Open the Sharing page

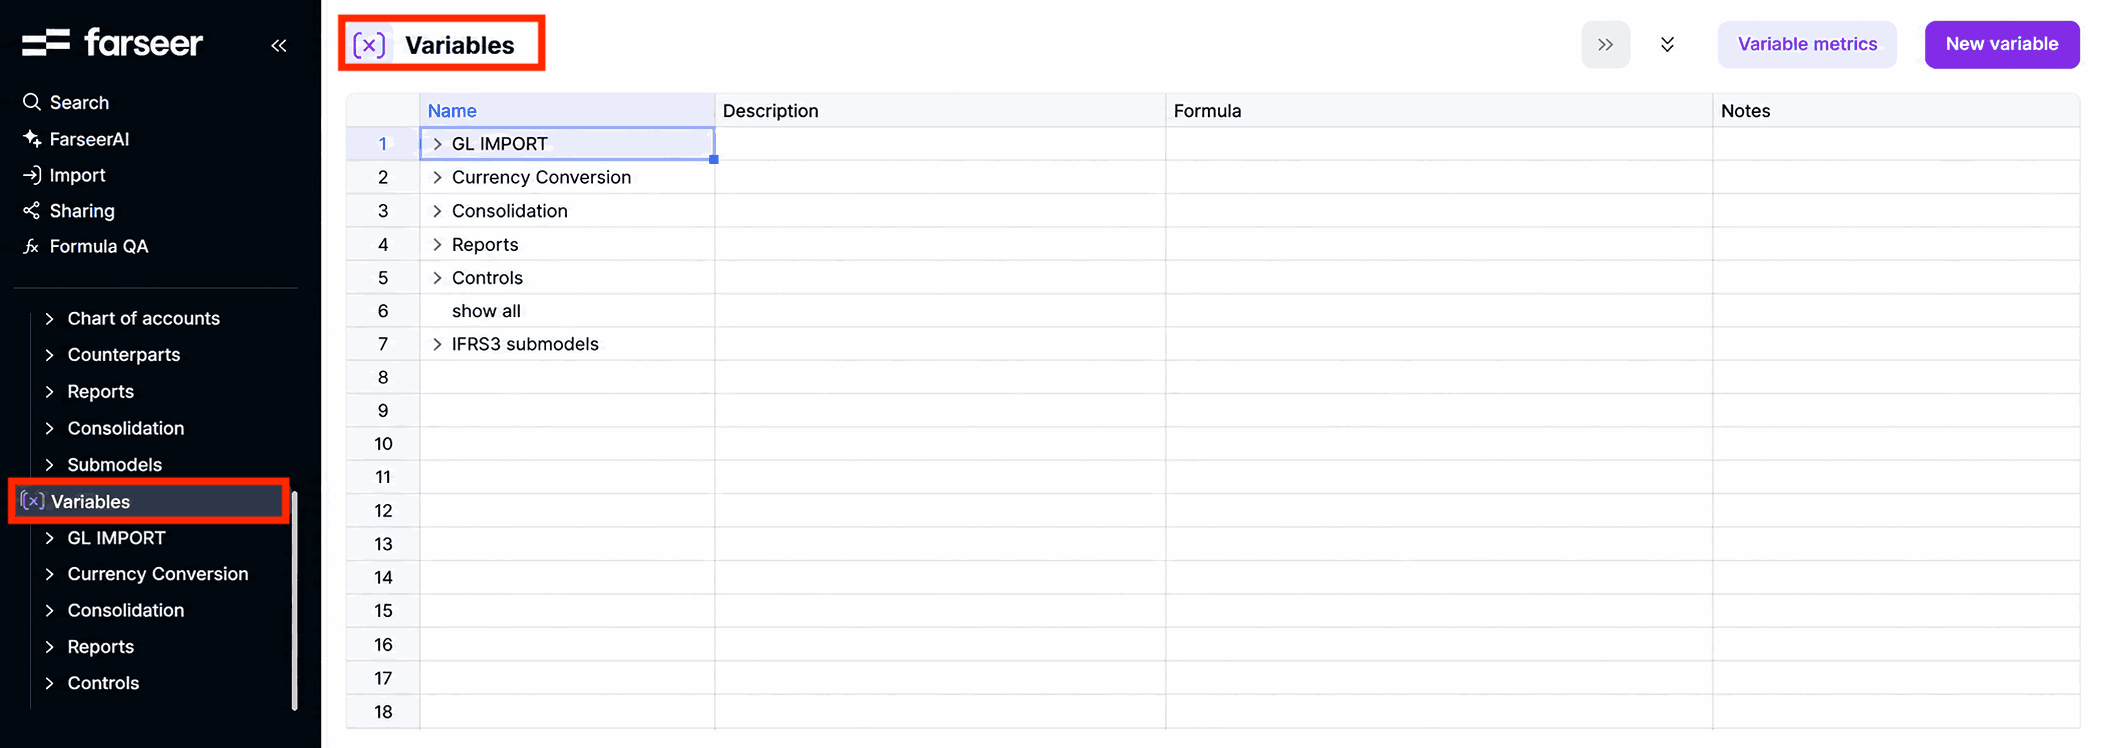click(82, 210)
